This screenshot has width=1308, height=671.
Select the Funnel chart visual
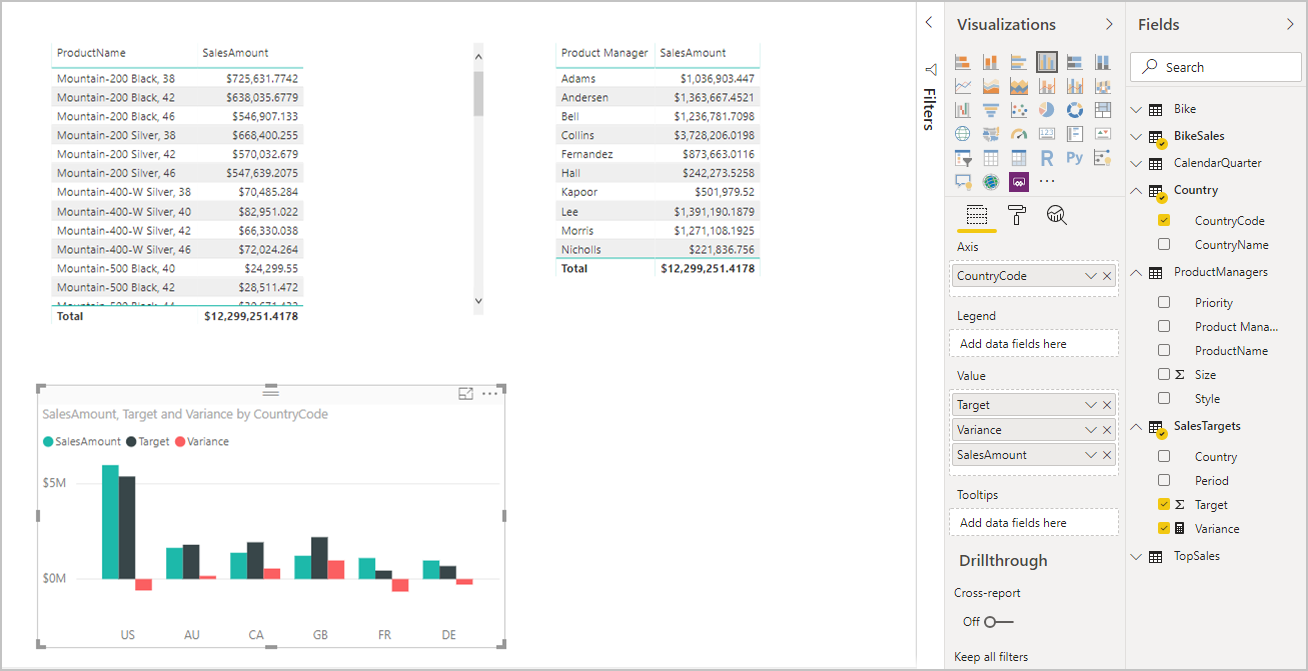(x=990, y=109)
